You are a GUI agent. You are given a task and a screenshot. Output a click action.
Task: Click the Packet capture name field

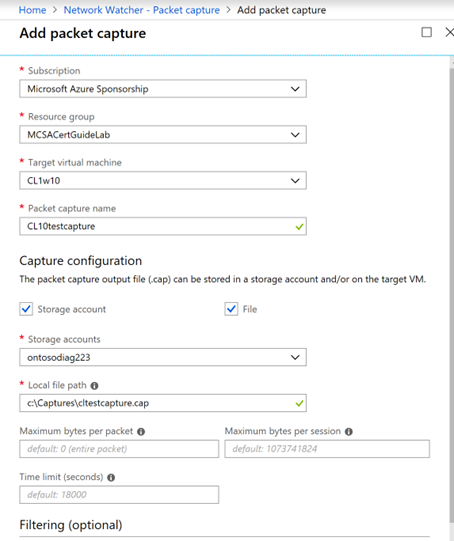point(163,226)
